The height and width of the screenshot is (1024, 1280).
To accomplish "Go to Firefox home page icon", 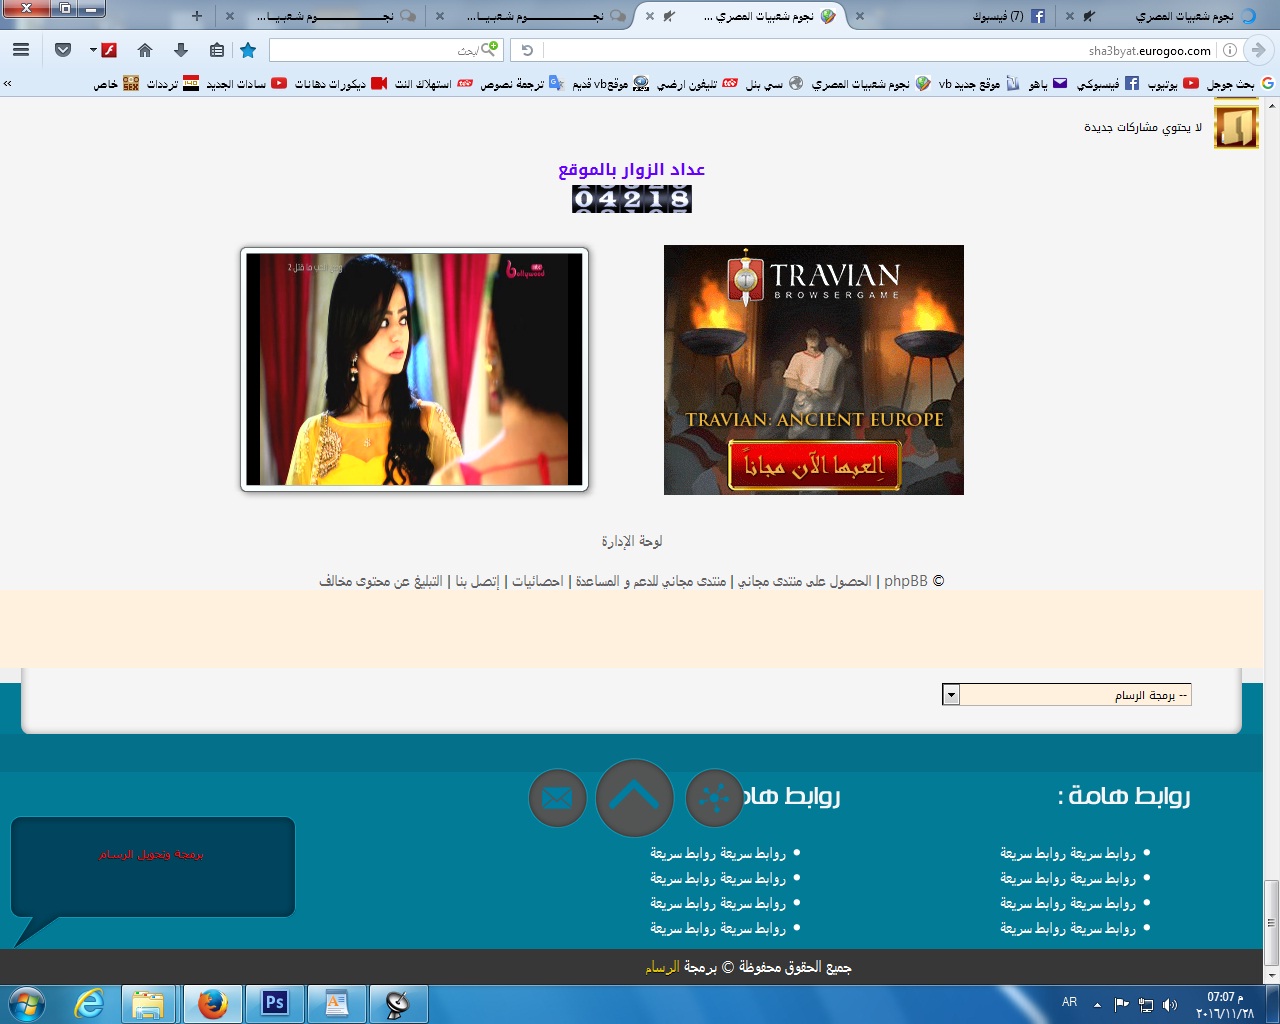I will pyautogui.click(x=145, y=50).
